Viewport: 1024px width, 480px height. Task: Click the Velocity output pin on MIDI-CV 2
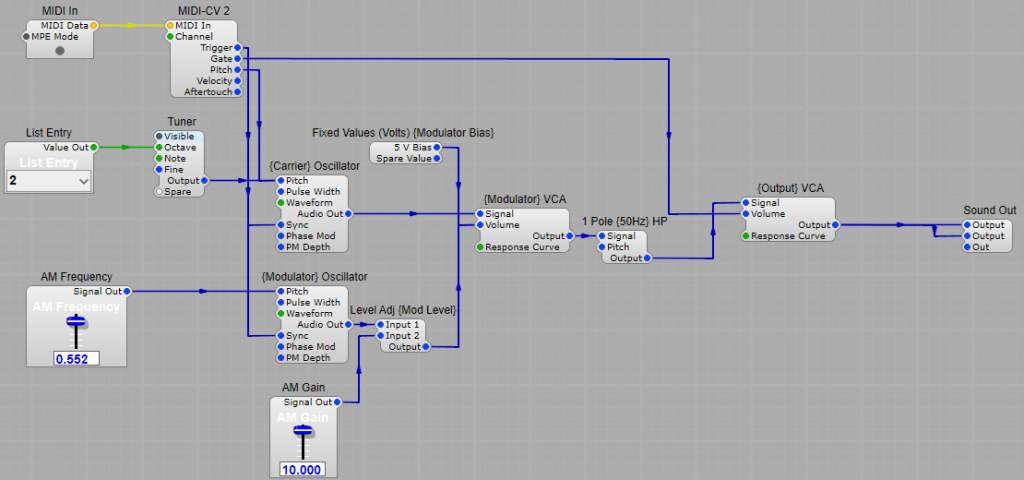(236, 81)
